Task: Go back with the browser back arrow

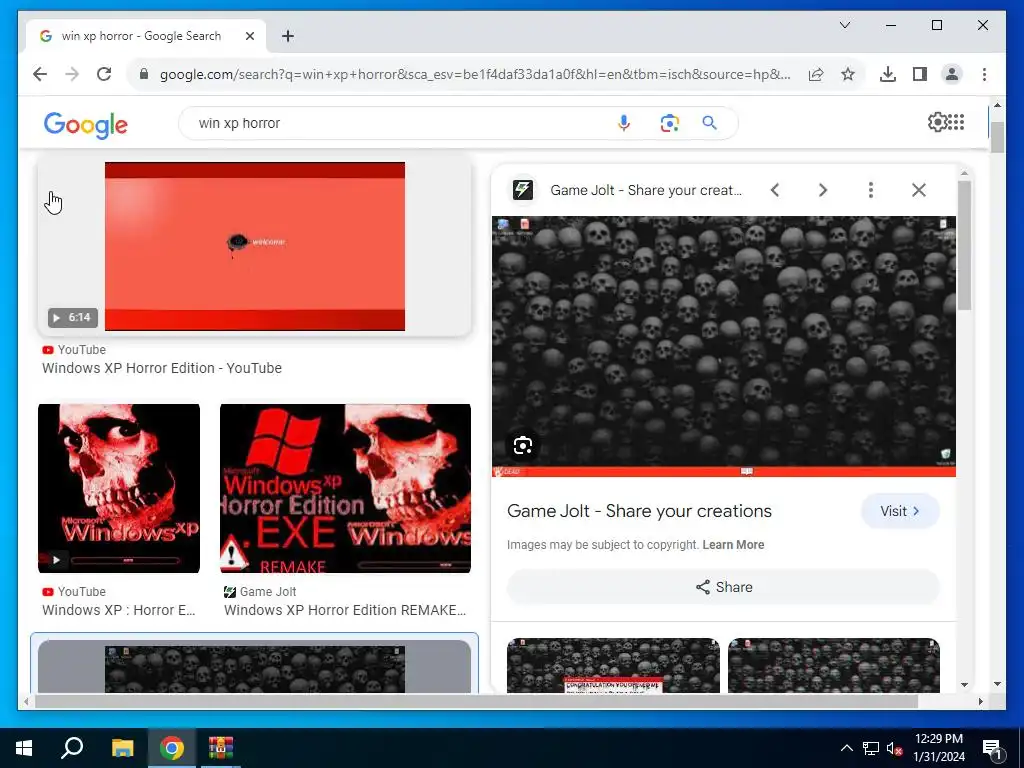Action: 40,74
